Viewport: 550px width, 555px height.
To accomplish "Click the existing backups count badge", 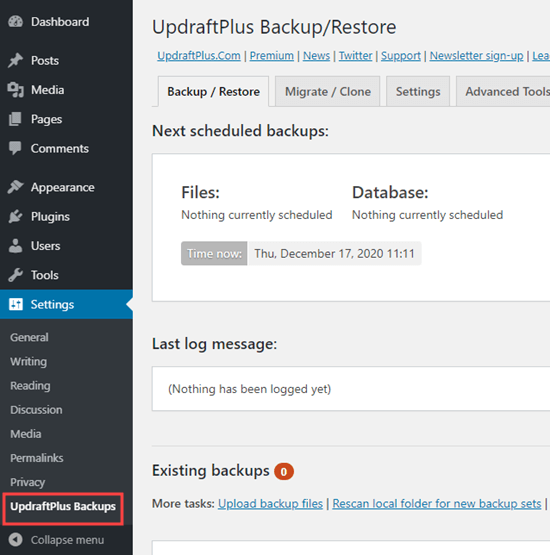I will coord(284,471).
